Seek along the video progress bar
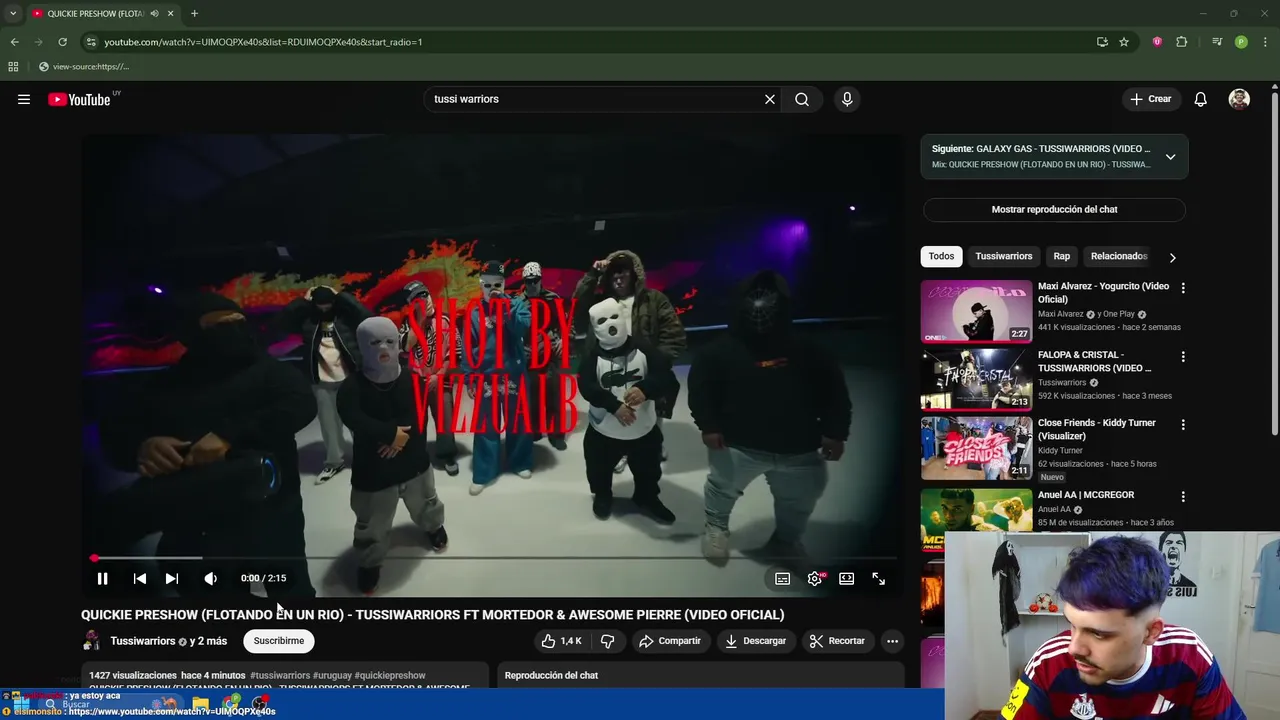The image size is (1280, 720). pos(493,558)
